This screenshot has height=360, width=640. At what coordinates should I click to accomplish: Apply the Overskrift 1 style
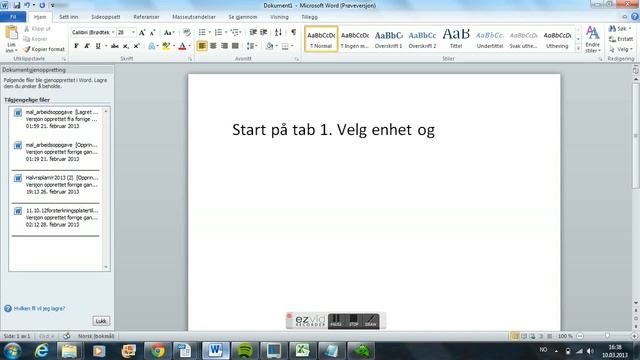[x=389, y=39]
